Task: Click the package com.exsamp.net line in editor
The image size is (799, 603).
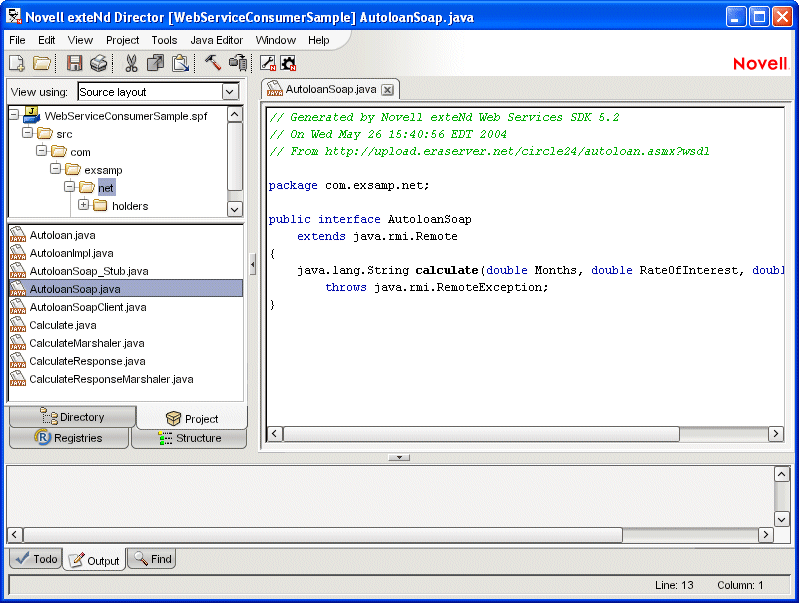Action: [349, 185]
